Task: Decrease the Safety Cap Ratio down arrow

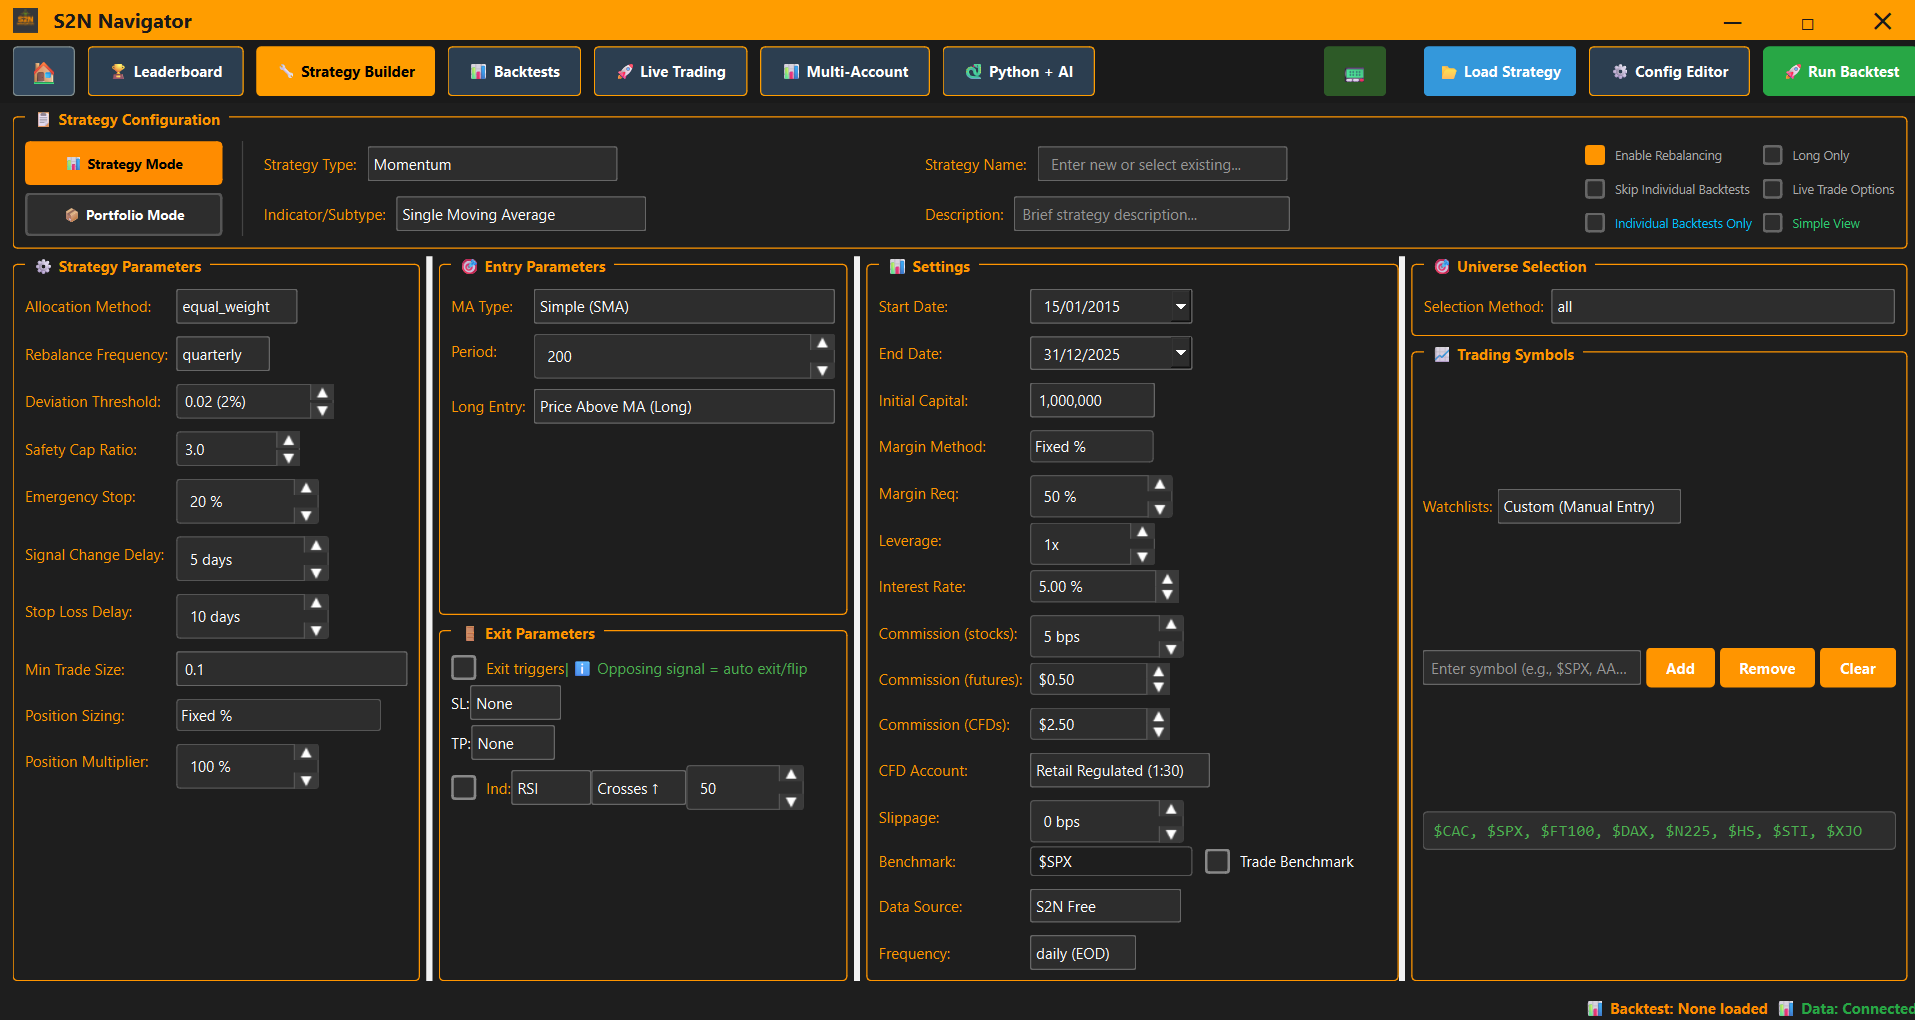Action: point(288,458)
